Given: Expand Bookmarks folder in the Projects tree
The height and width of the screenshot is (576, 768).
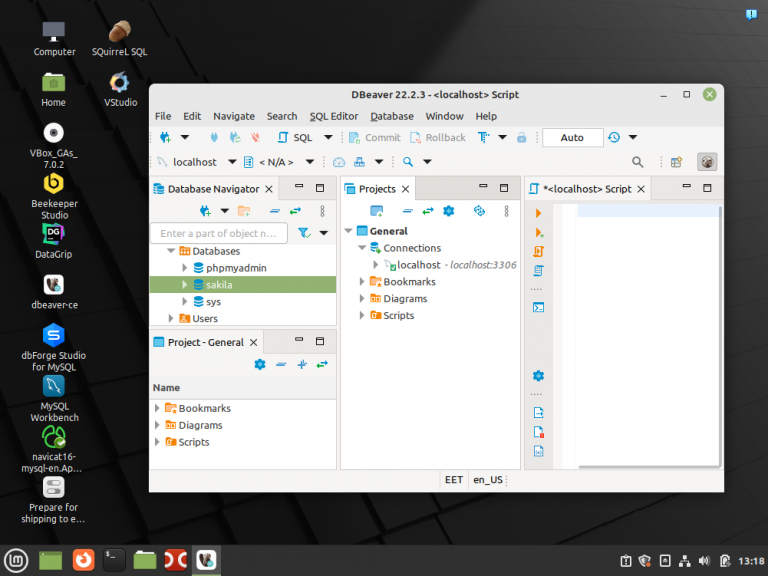Looking at the screenshot, I should point(362,282).
